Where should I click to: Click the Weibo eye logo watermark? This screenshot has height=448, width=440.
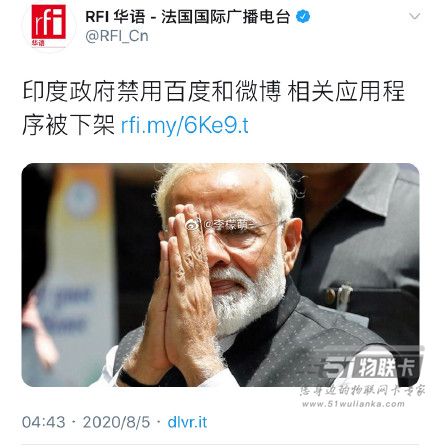(x=193, y=225)
